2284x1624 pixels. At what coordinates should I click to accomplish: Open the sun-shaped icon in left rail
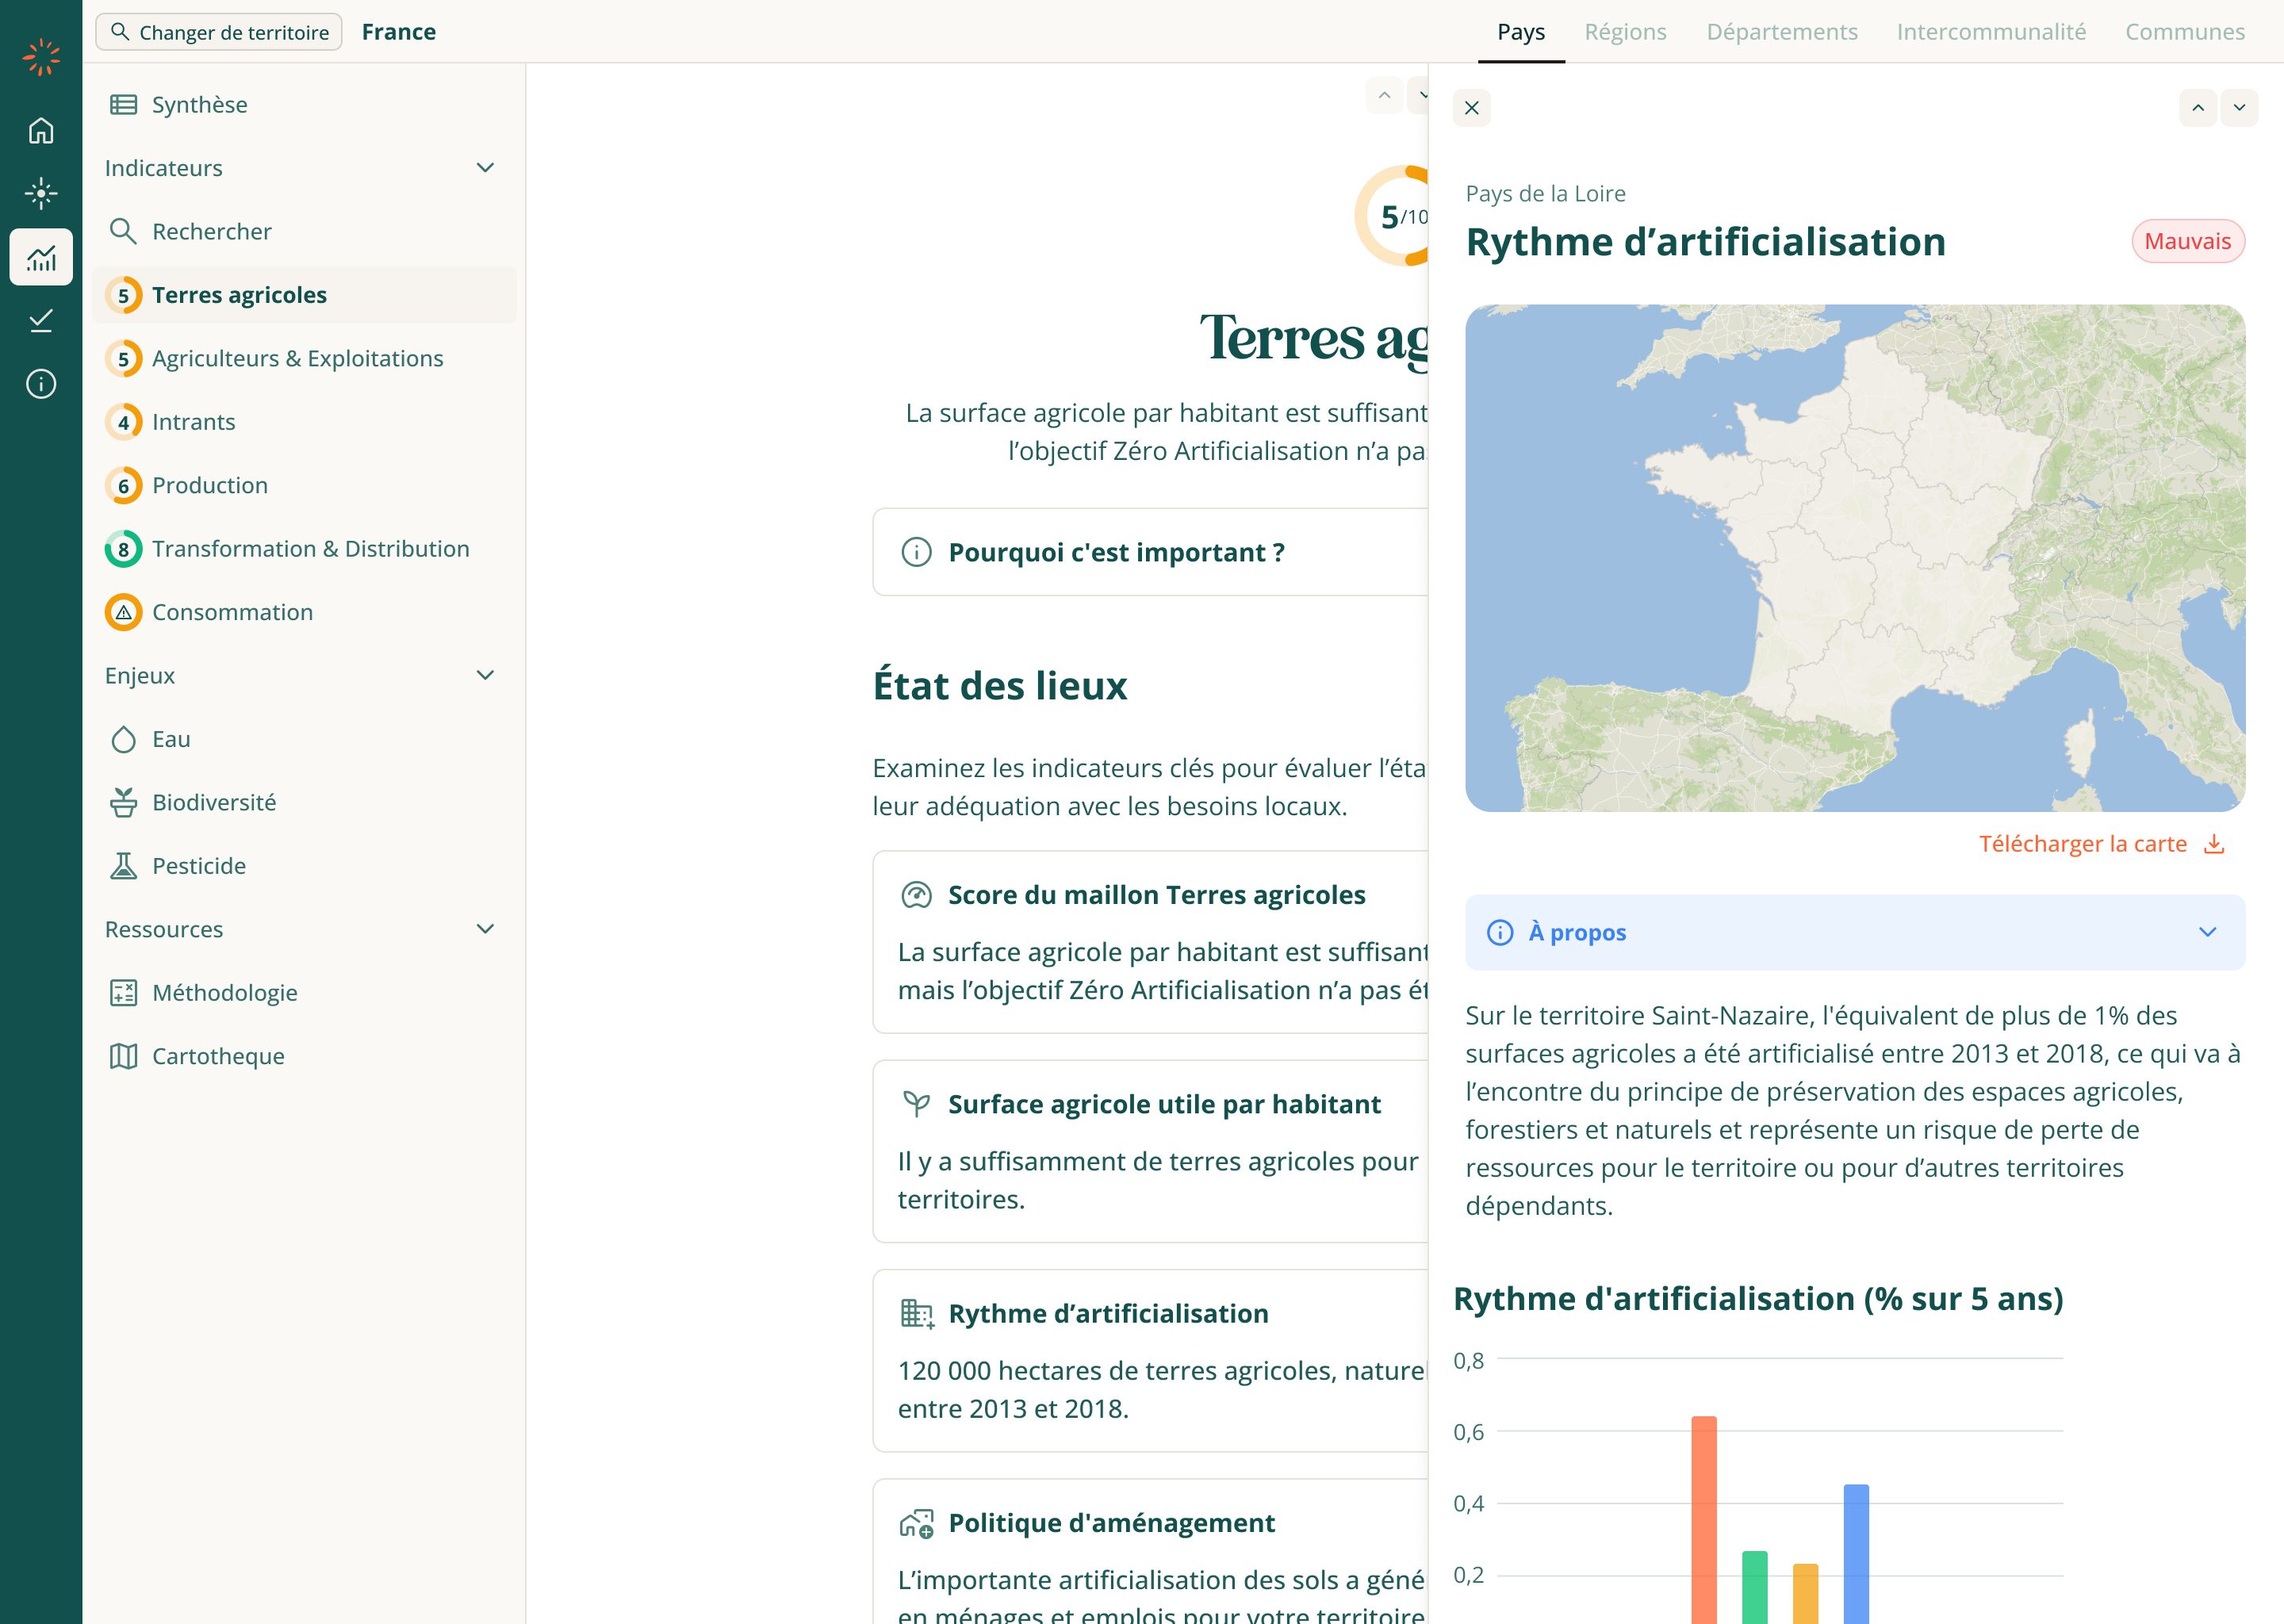(41, 193)
